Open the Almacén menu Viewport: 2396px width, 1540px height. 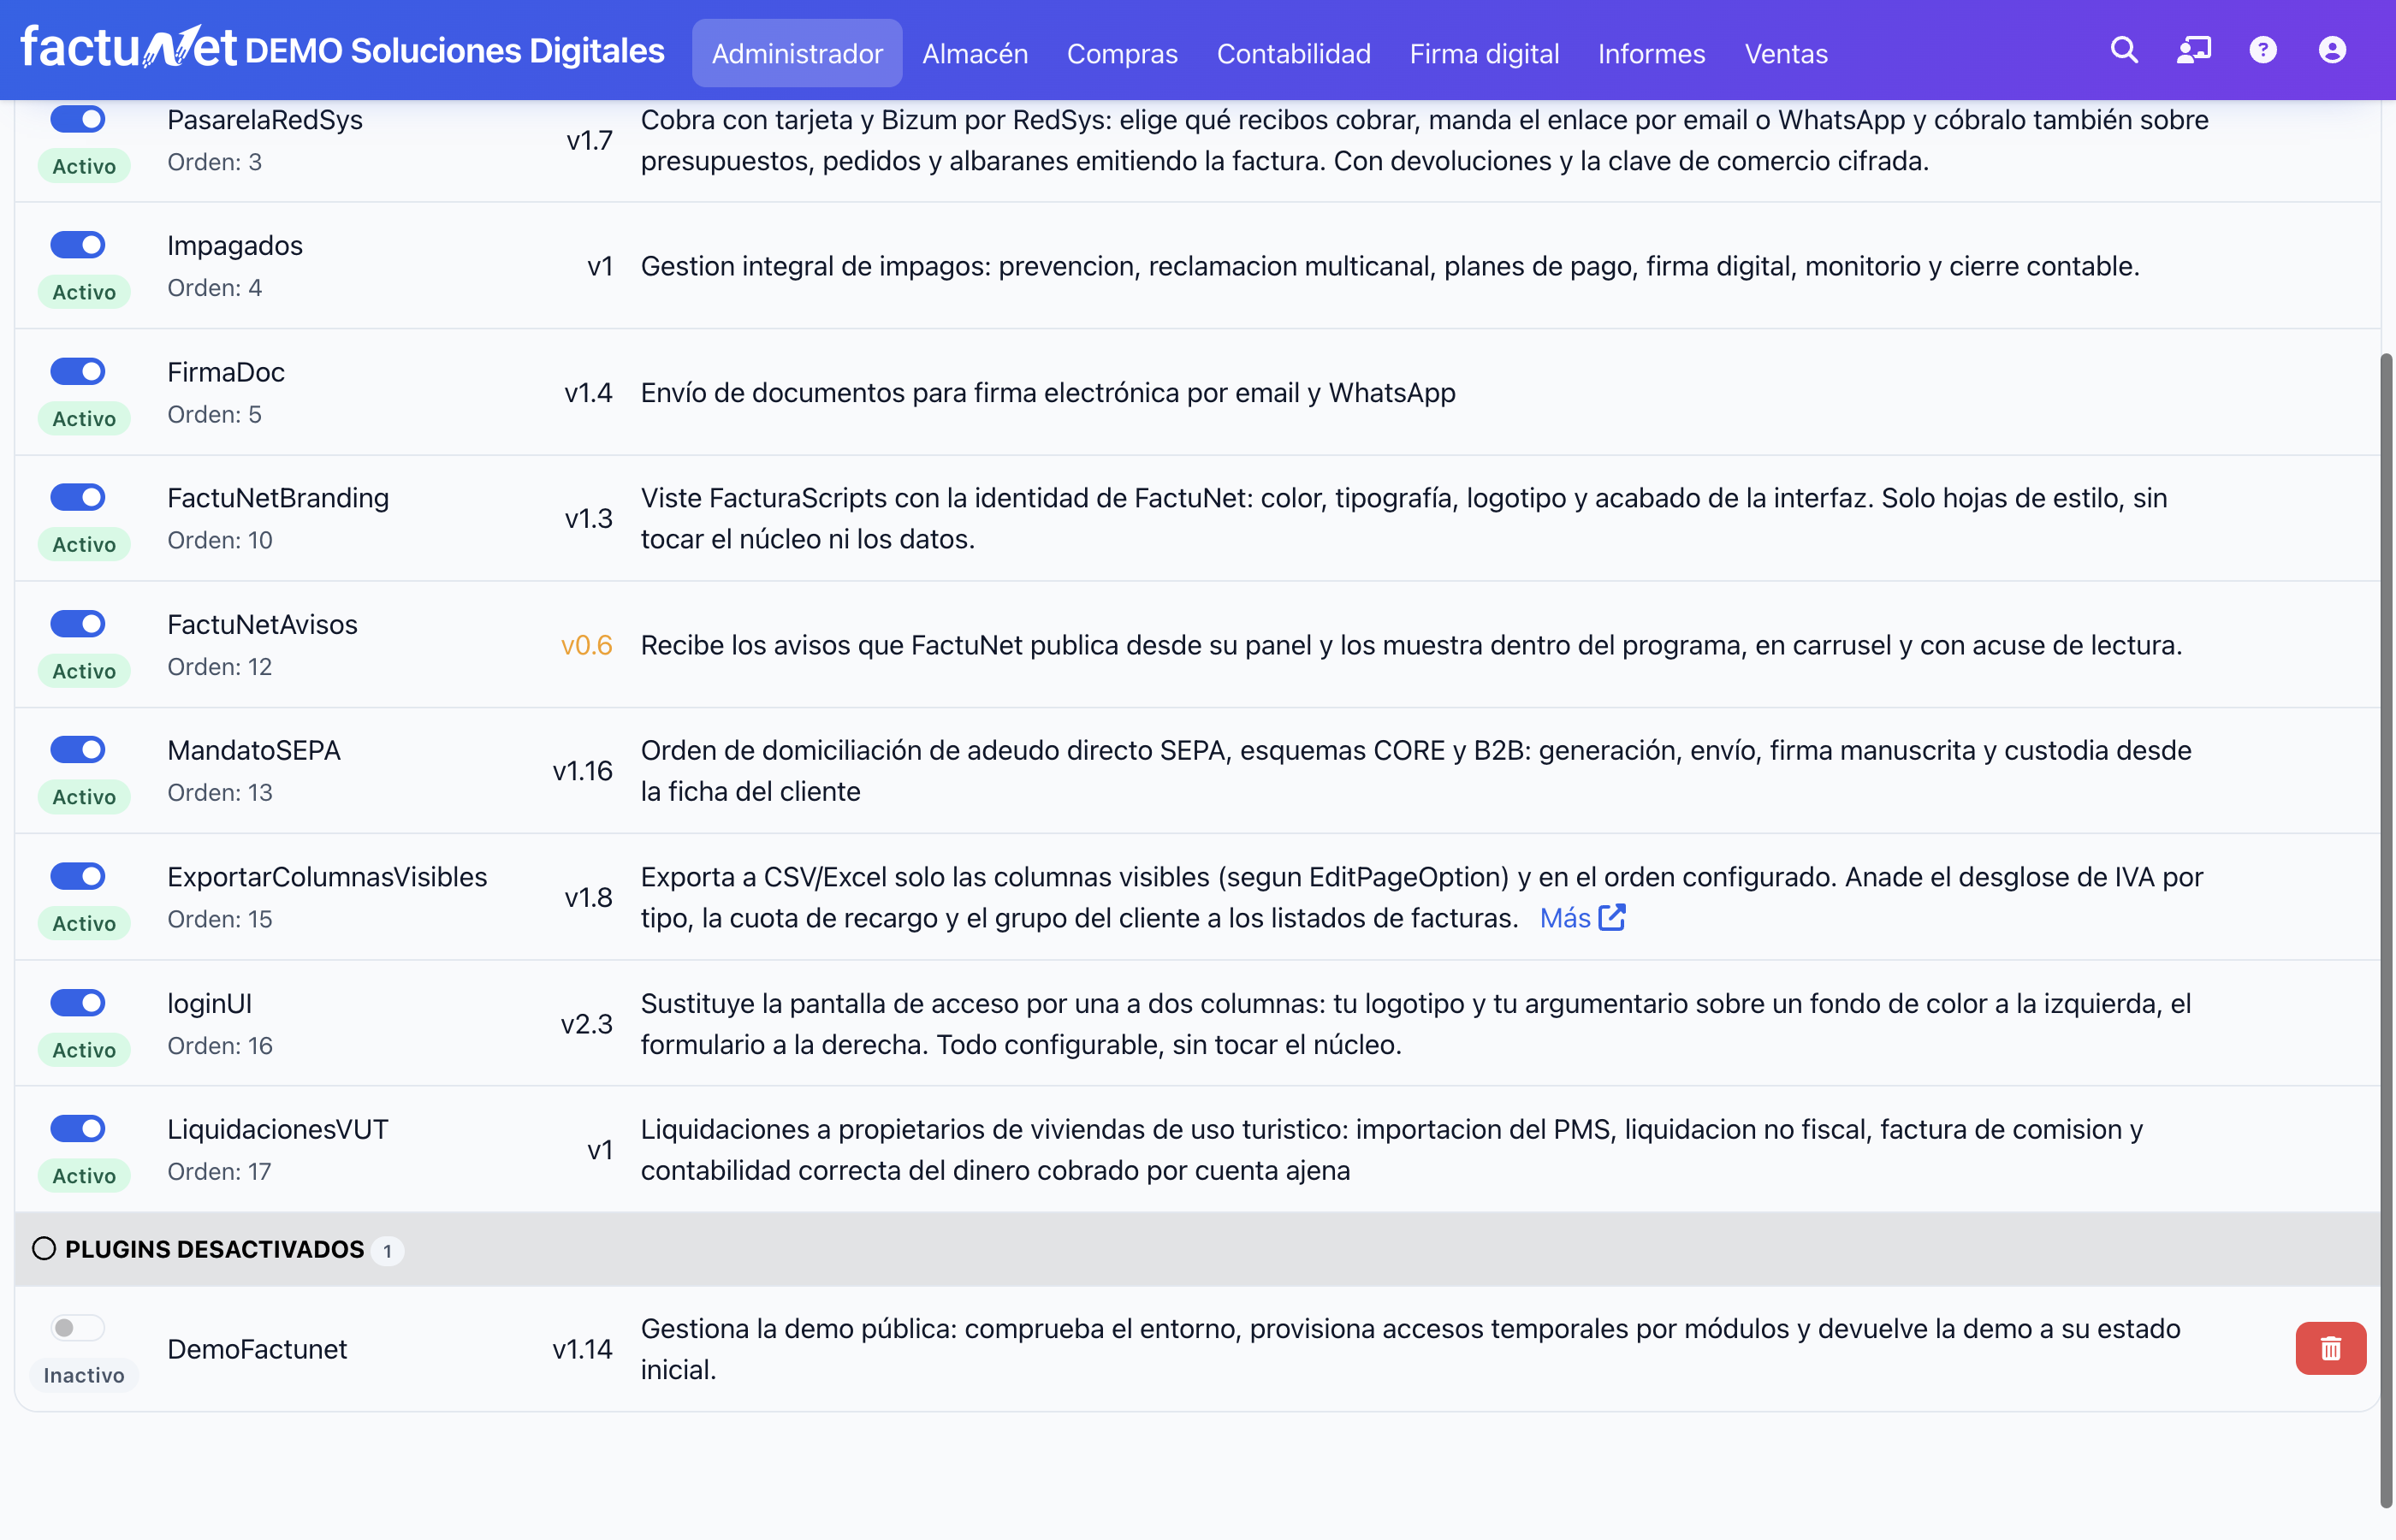pyautogui.click(x=975, y=53)
